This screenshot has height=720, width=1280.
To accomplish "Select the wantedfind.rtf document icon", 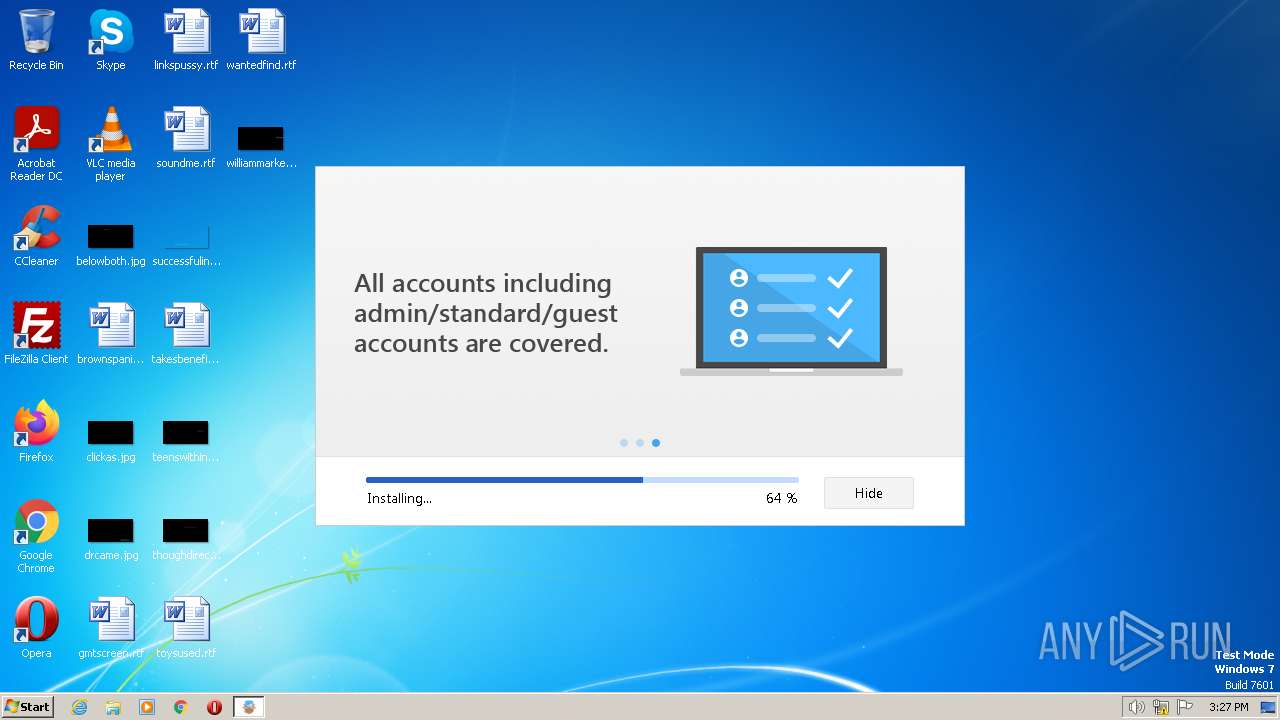I will [x=261, y=40].
